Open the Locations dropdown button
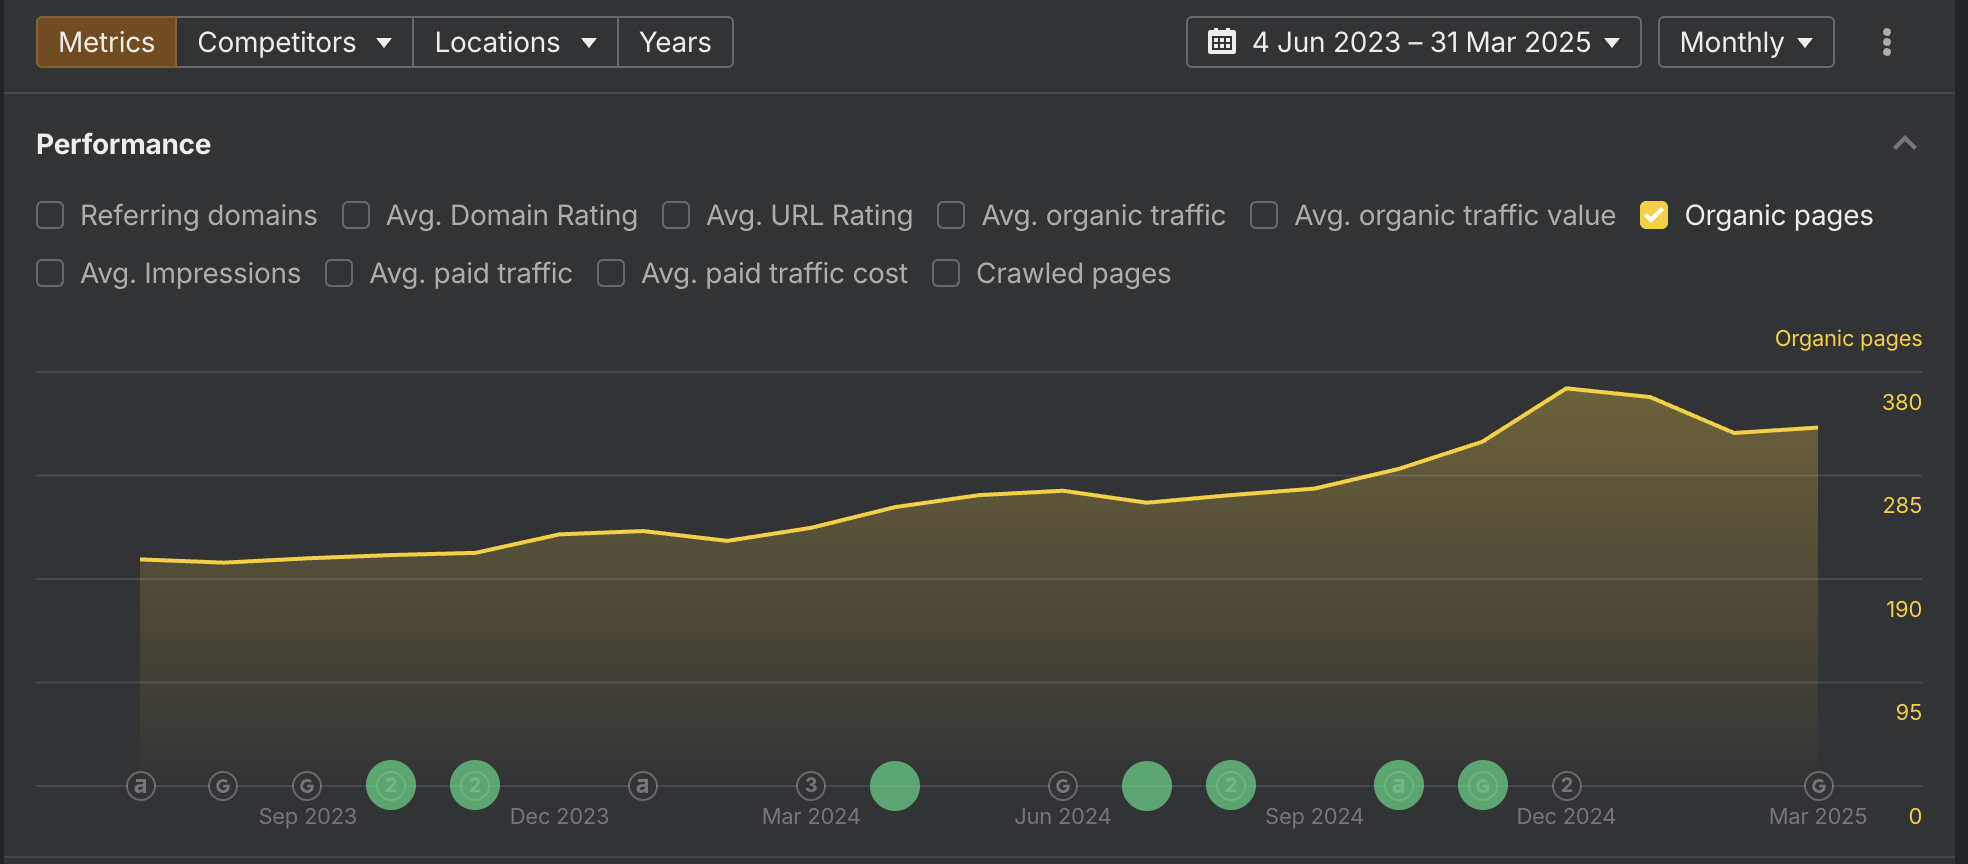The image size is (1968, 864). tap(515, 42)
